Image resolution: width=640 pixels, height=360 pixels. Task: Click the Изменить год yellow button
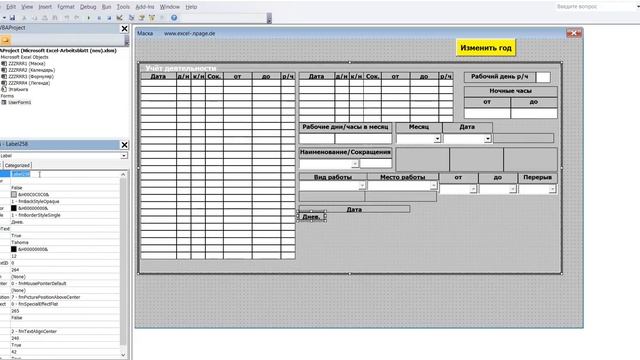(x=486, y=48)
